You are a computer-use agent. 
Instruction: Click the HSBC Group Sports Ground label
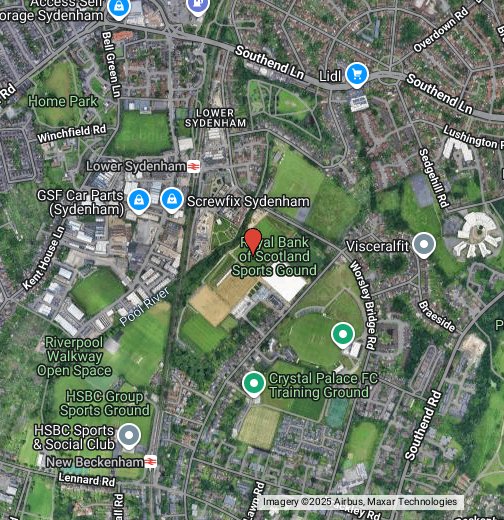tap(104, 403)
